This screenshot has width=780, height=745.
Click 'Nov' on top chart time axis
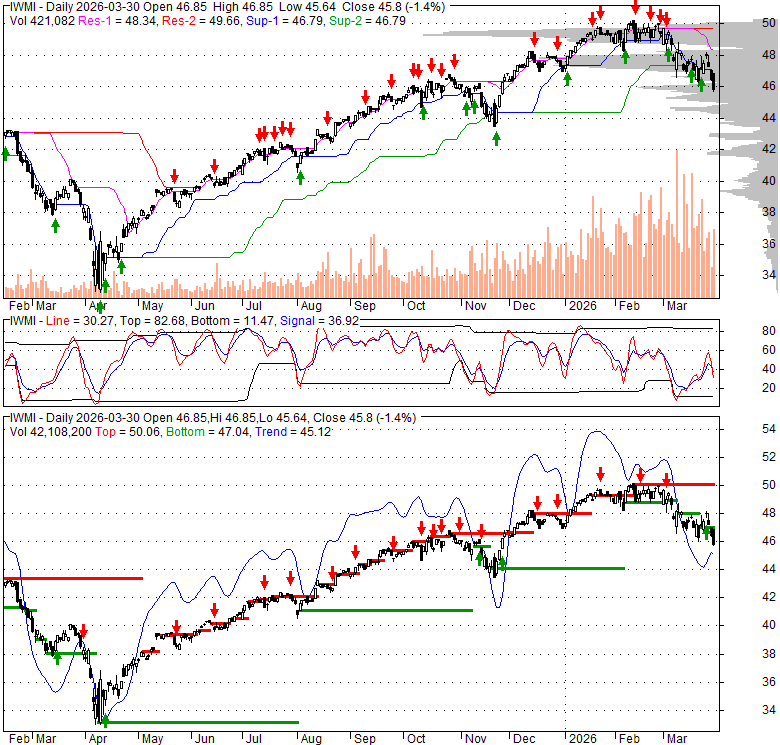(476, 306)
